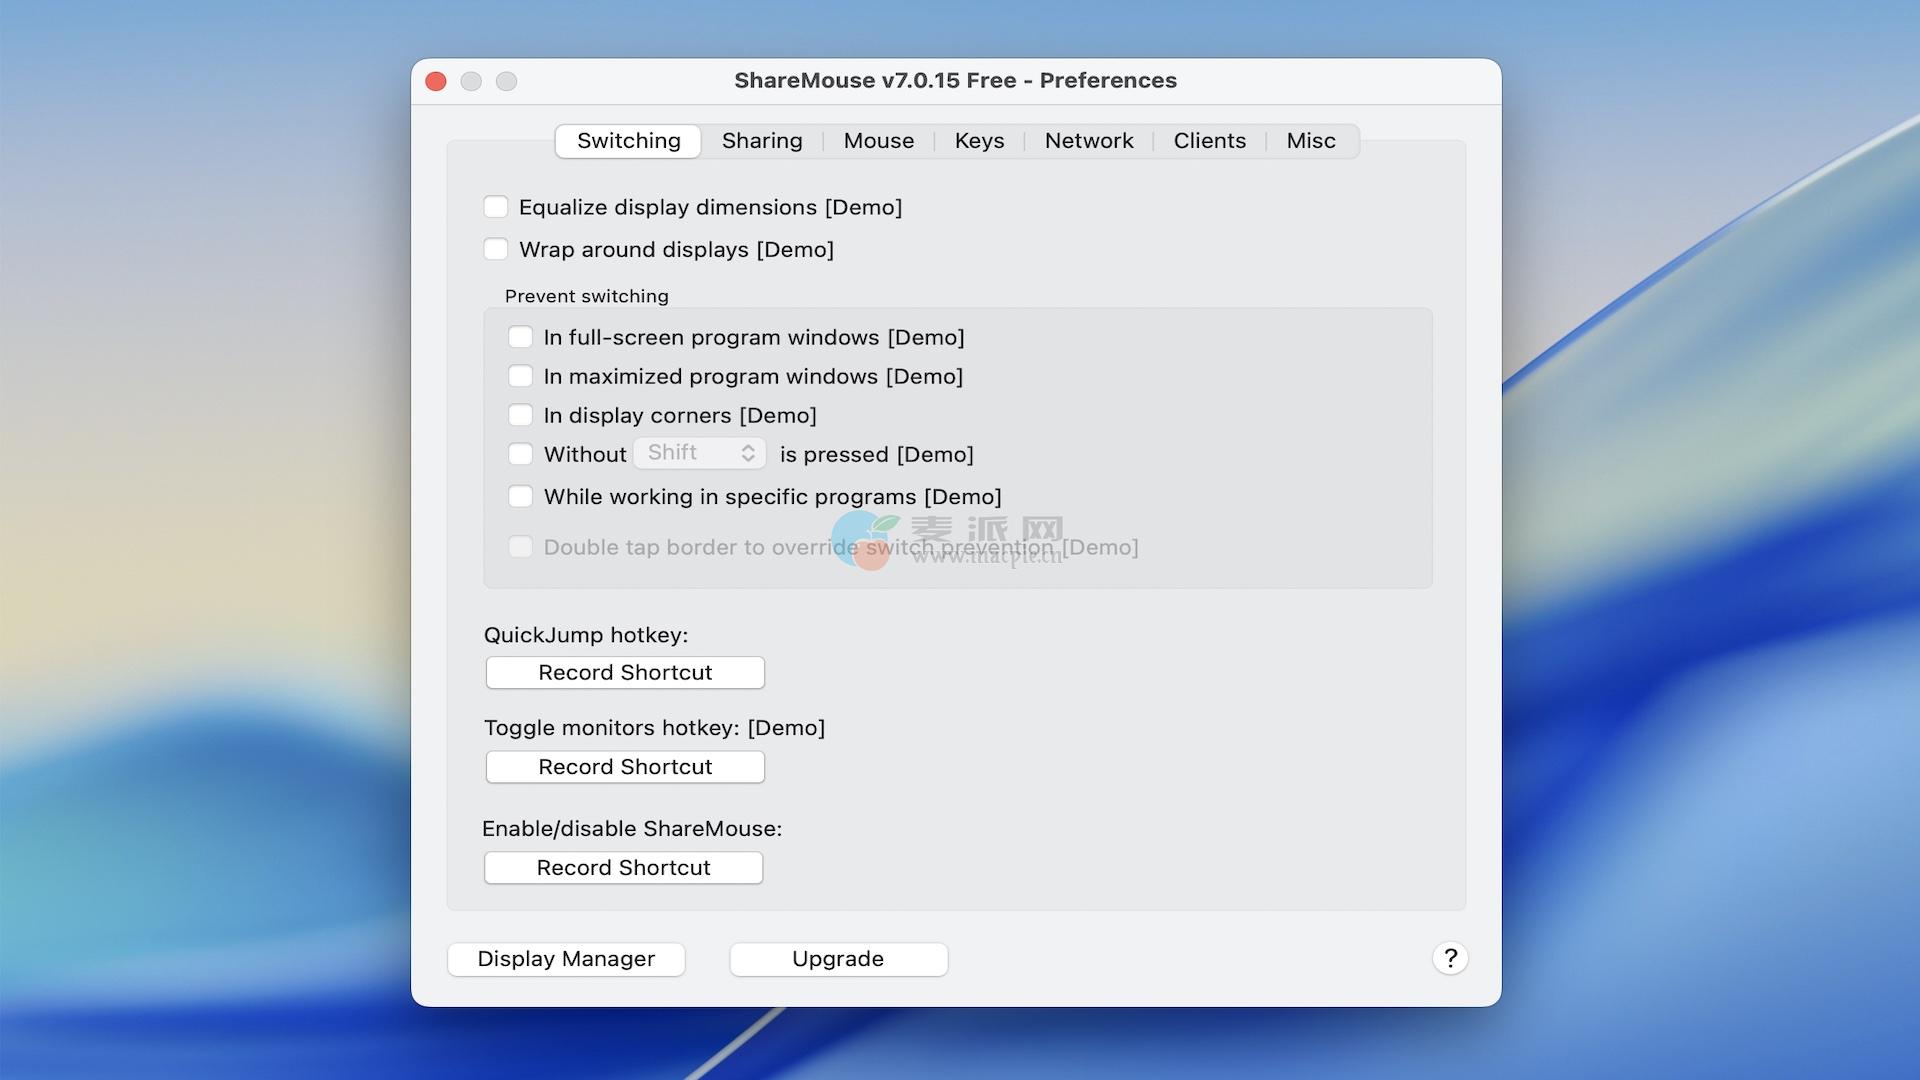
Task: Switch to the Sharing tab
Action: [x=762, y=141]
